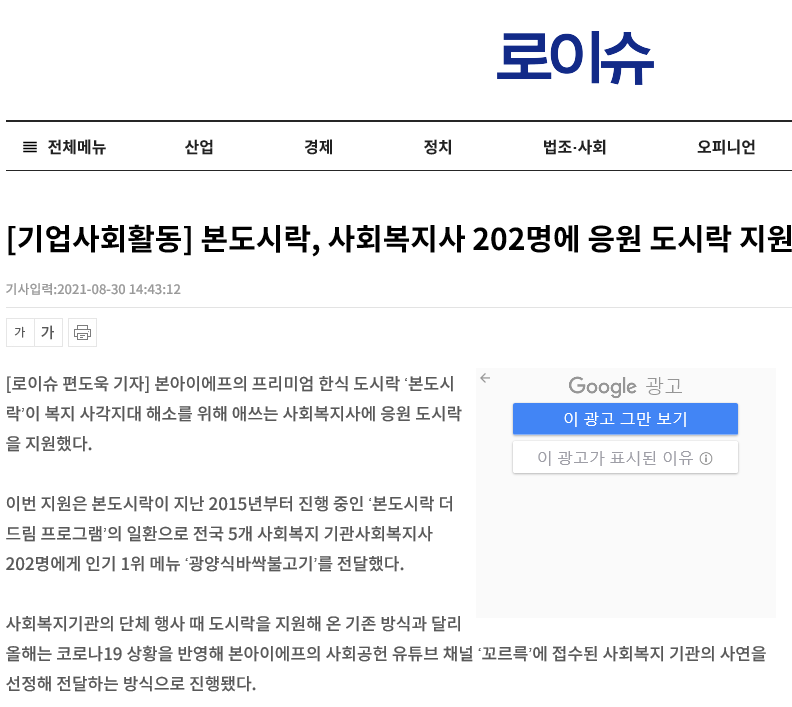Click the 기사입력 timestamp line
This screenshot has width=792, height=707.
(93, 289)
